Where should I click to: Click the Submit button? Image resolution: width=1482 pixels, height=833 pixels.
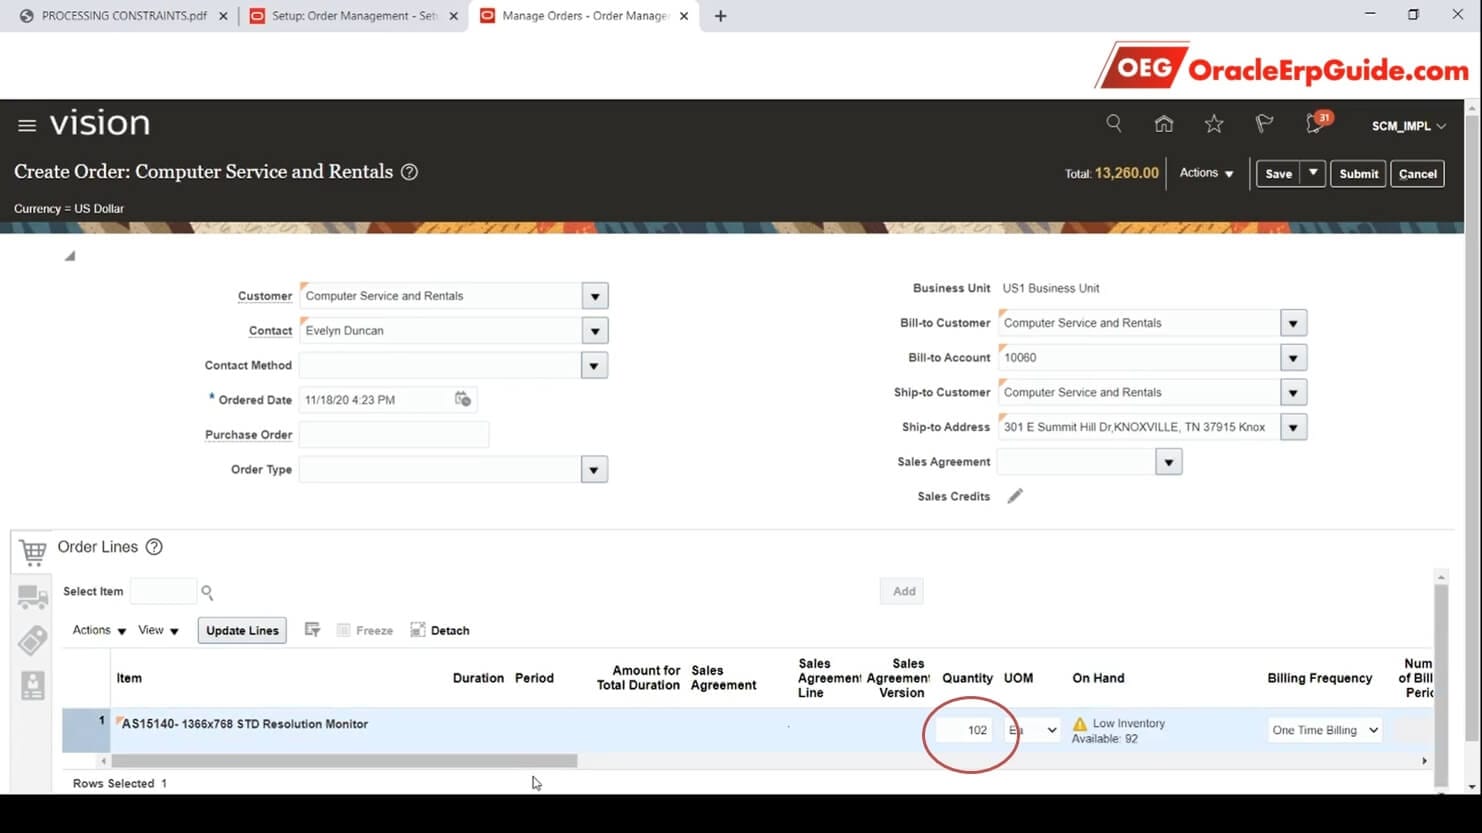tap(1358, 173)
